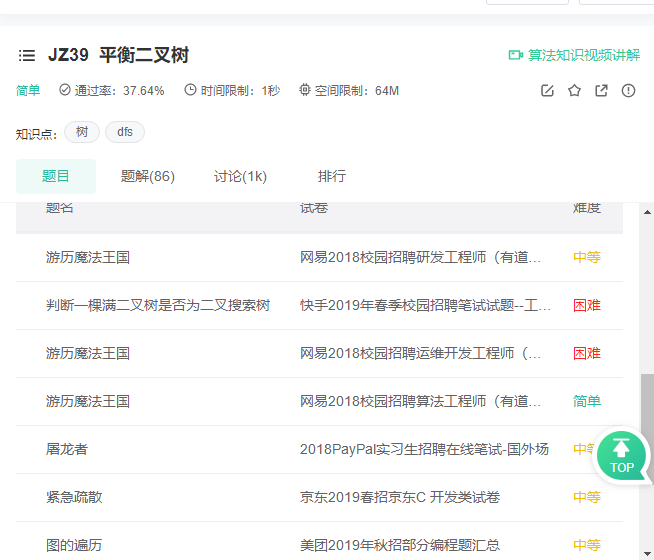Viewport: 654px width, 560px height.
Task: Open 算法知识视频讲解 link
Action: click(584, 55)
